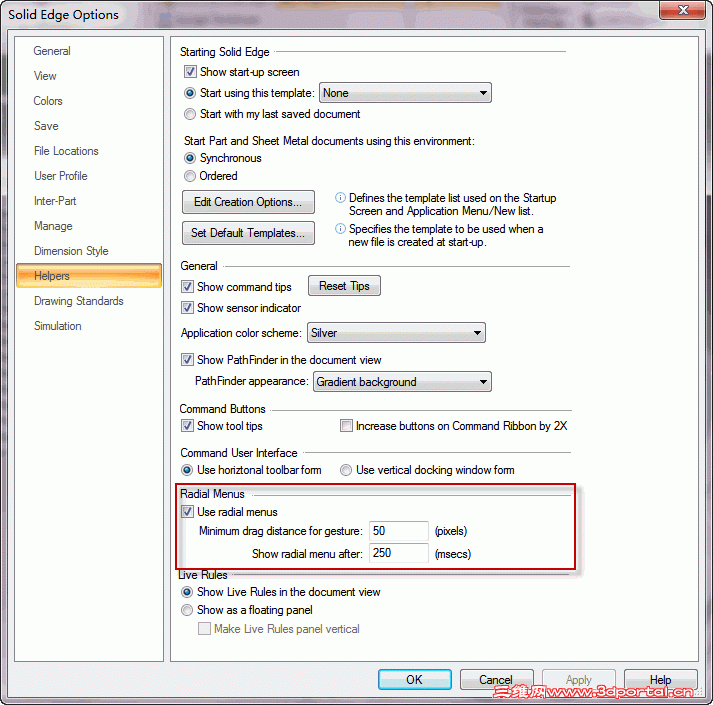Open the startup template dropdown
This screenshot has height=705, width=713.
(405, 93)
